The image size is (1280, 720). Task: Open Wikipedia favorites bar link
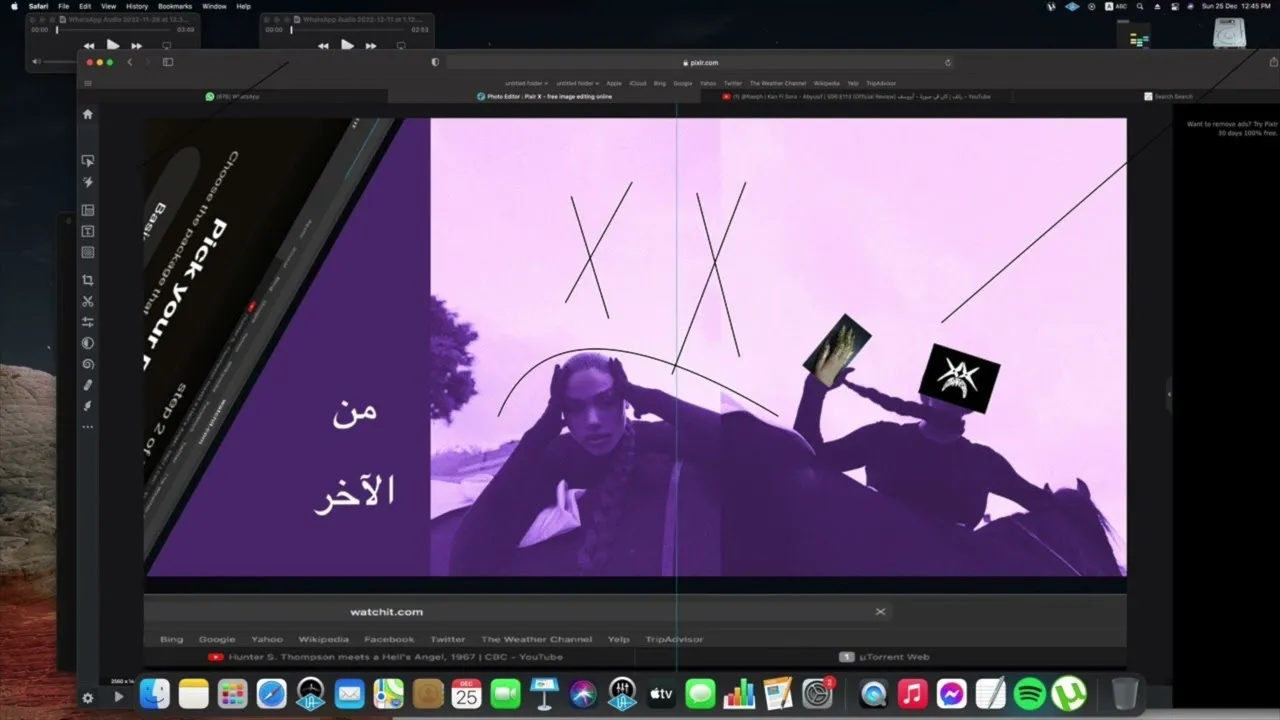[826, 83]
